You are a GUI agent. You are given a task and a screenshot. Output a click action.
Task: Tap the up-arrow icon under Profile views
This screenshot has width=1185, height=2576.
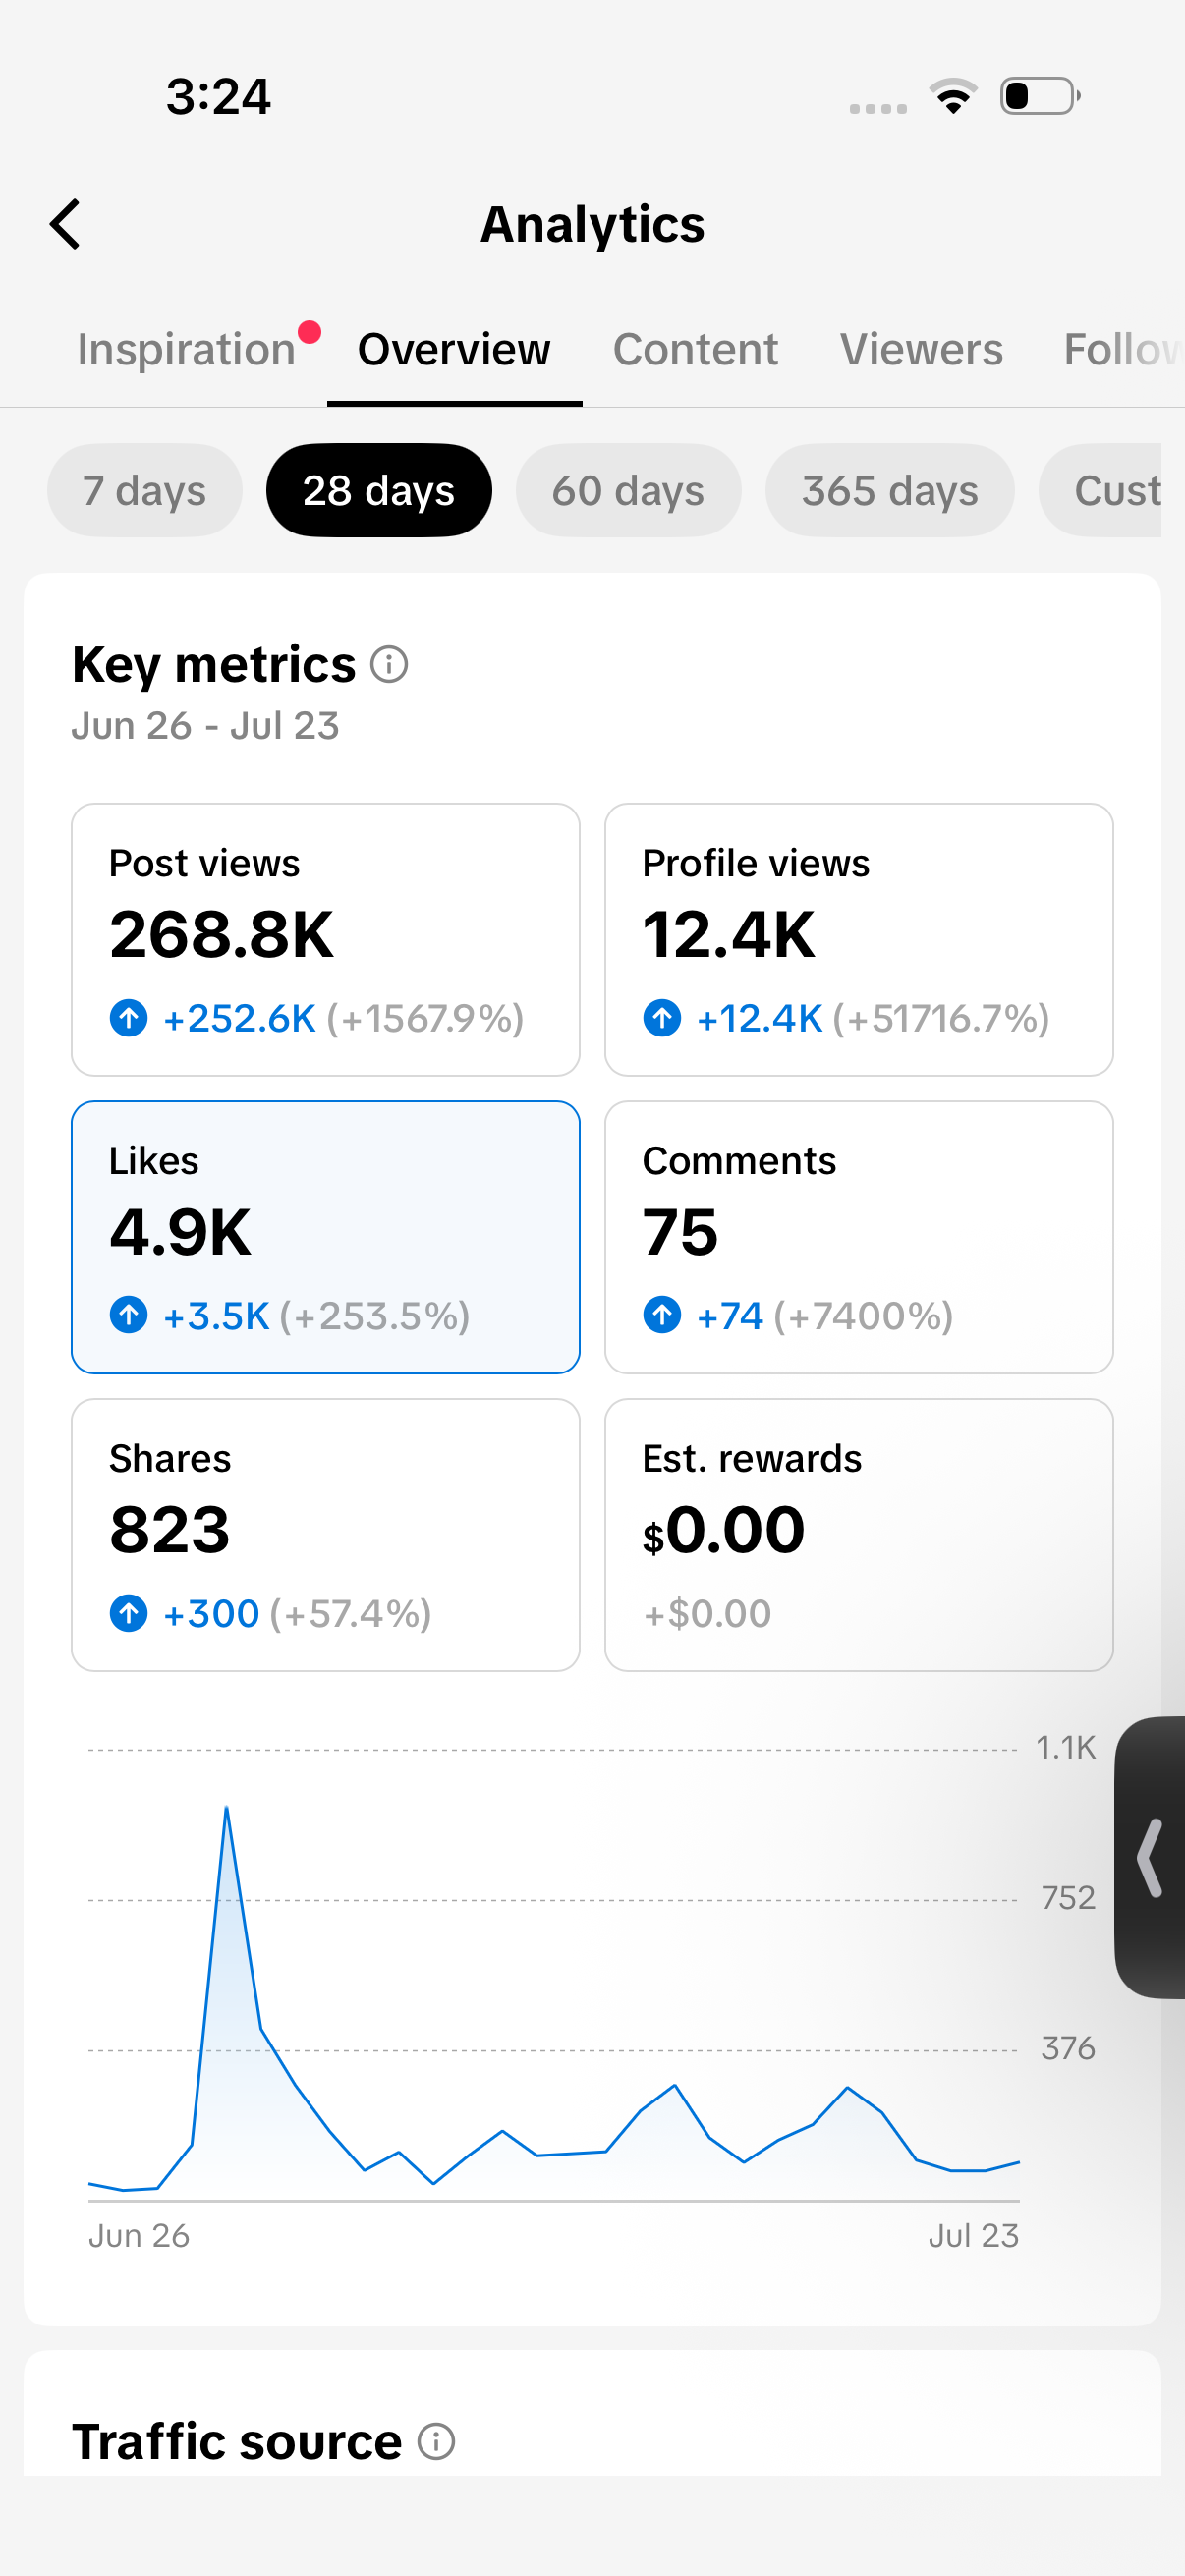tap(662, 1018)
